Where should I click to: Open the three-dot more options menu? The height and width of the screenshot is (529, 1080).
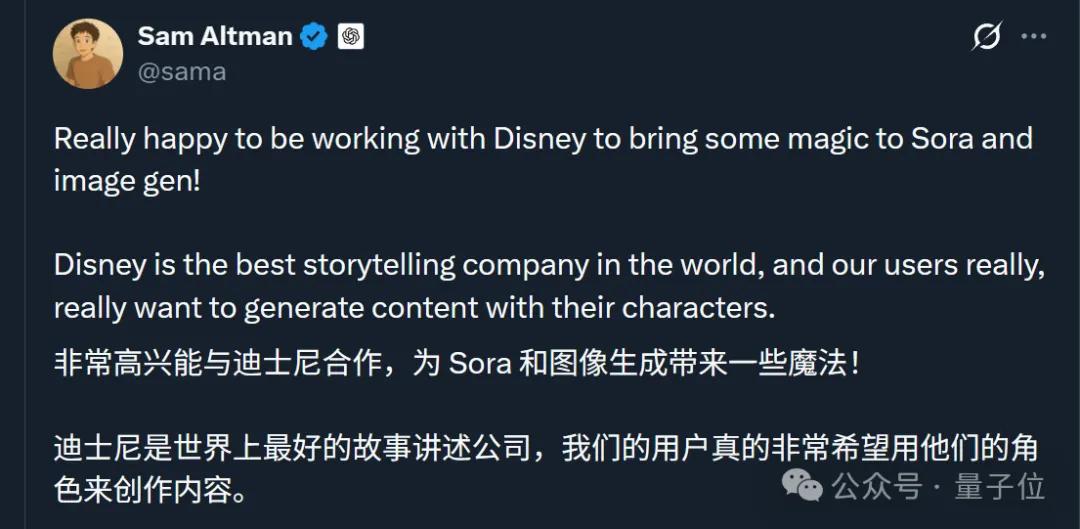coord(1032,37)
